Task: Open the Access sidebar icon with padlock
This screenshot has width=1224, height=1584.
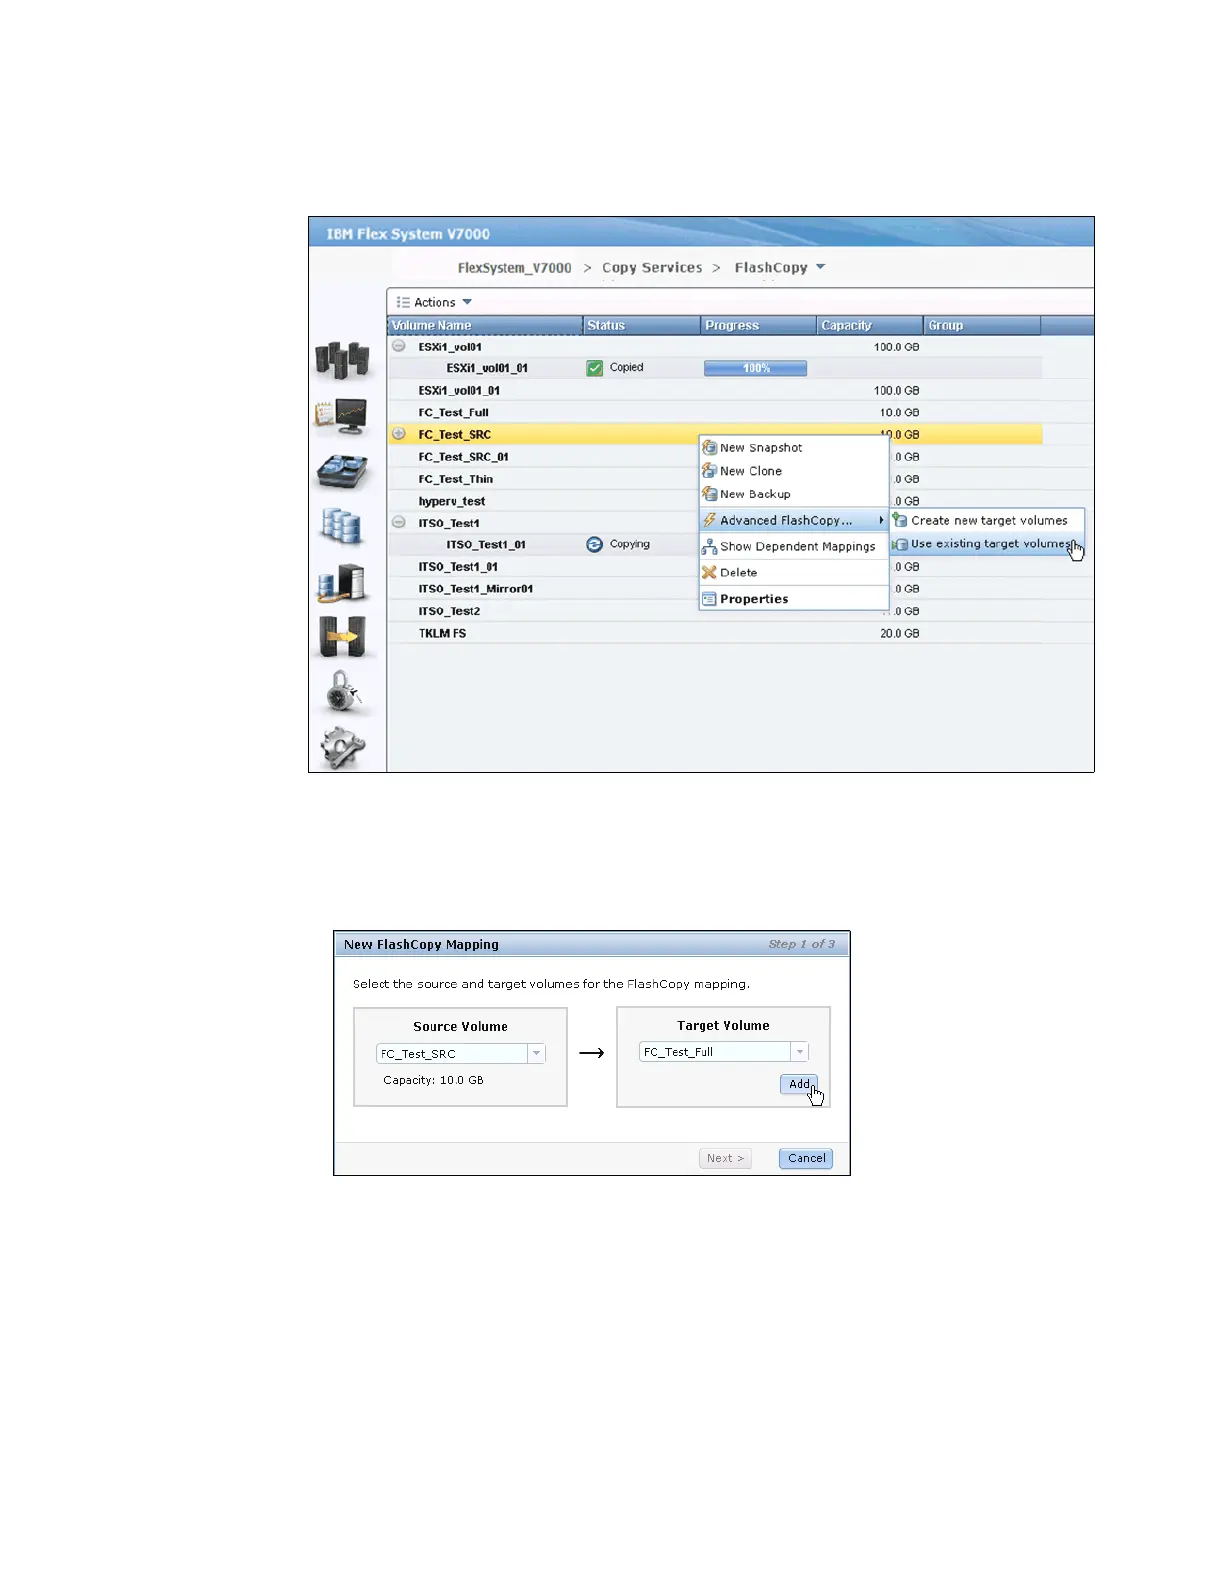Action: tap(343, 692)
